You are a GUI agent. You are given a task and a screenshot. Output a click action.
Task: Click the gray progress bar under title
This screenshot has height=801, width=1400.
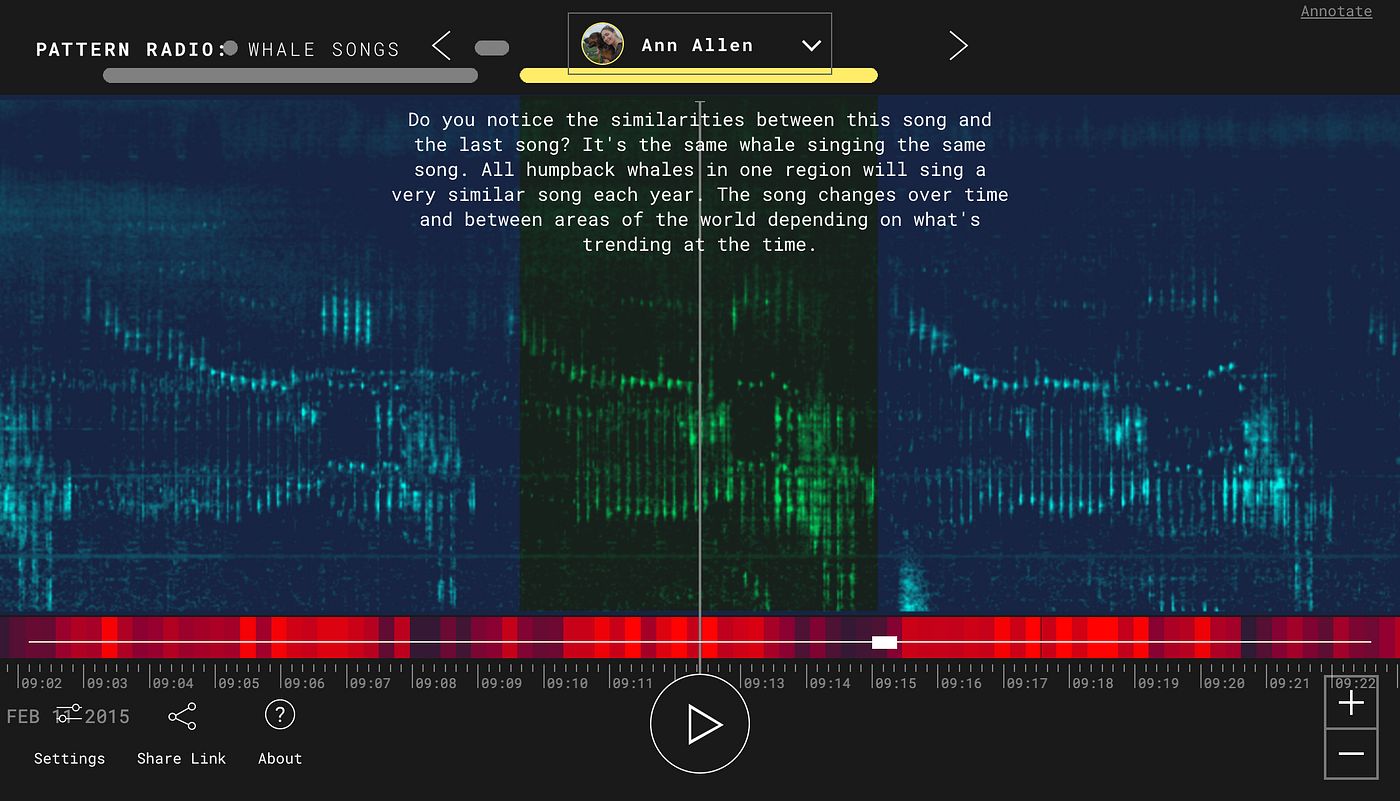tap(290, 75)
